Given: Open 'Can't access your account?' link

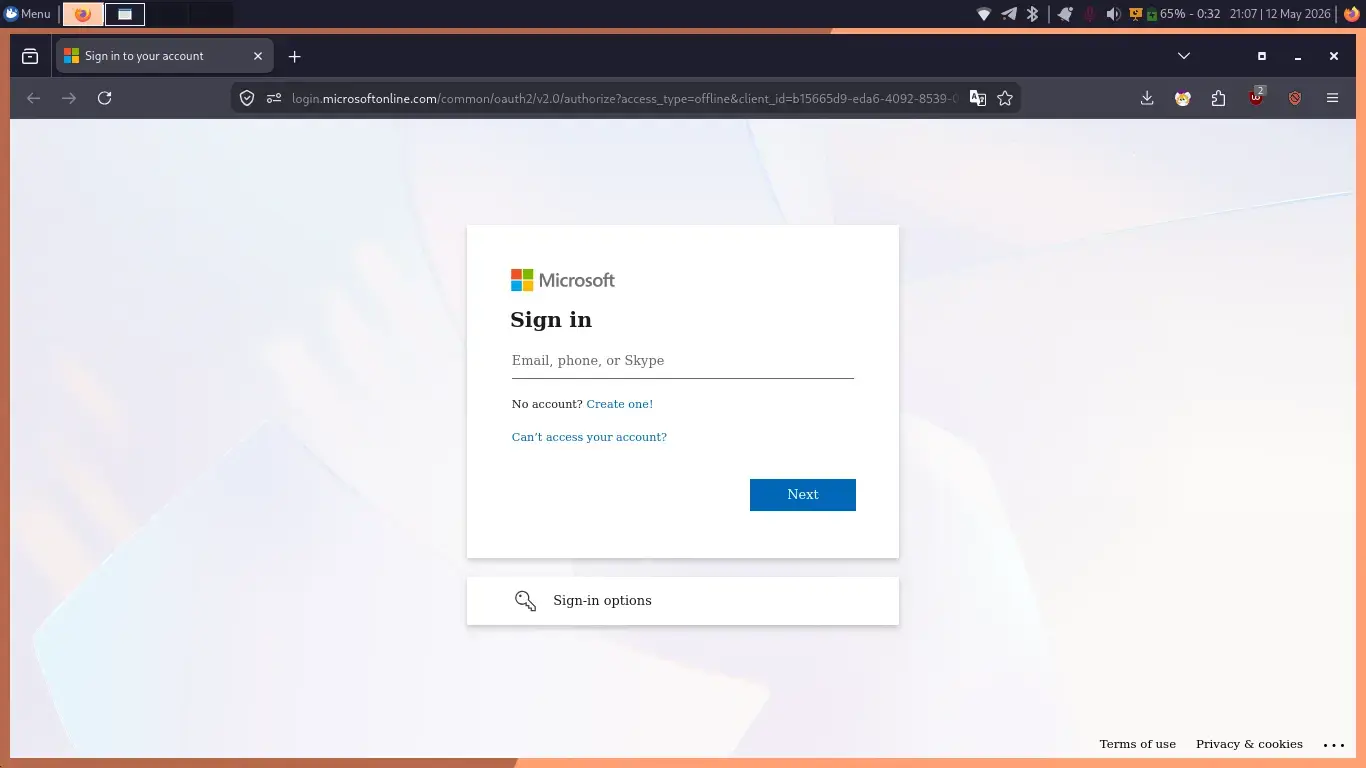Looking at the screenshot, I should pyautogui.click(x=589, y=437).
